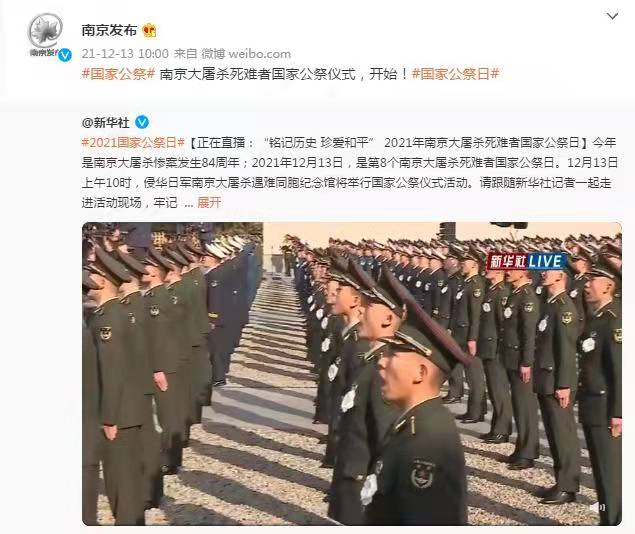Click the 南京发布 account name
Image resolution: width=635 pixels, height=534 pixels.
click(x=109, y=30)
